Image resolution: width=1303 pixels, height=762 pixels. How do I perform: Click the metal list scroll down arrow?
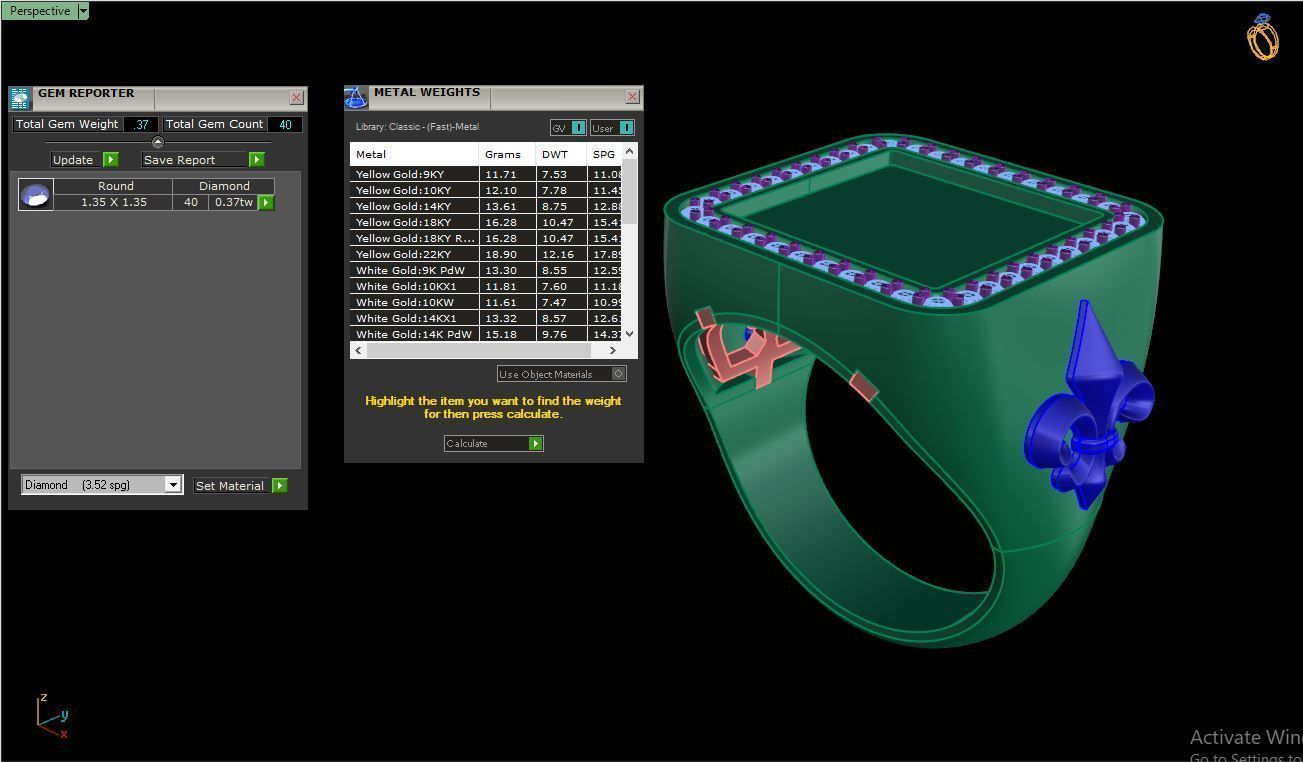pyautogui.click(x=629, y=334)
